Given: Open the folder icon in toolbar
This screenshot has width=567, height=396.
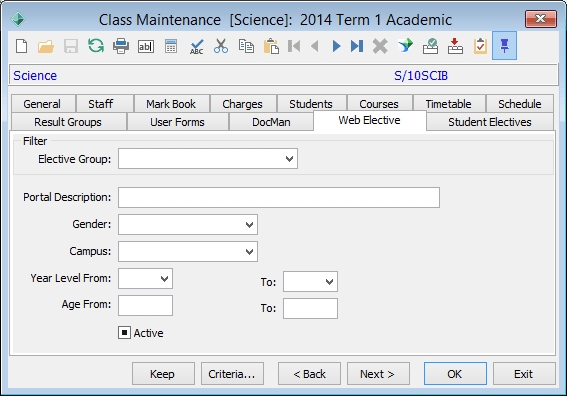Looking at the screenshot, I should [46, 46].
